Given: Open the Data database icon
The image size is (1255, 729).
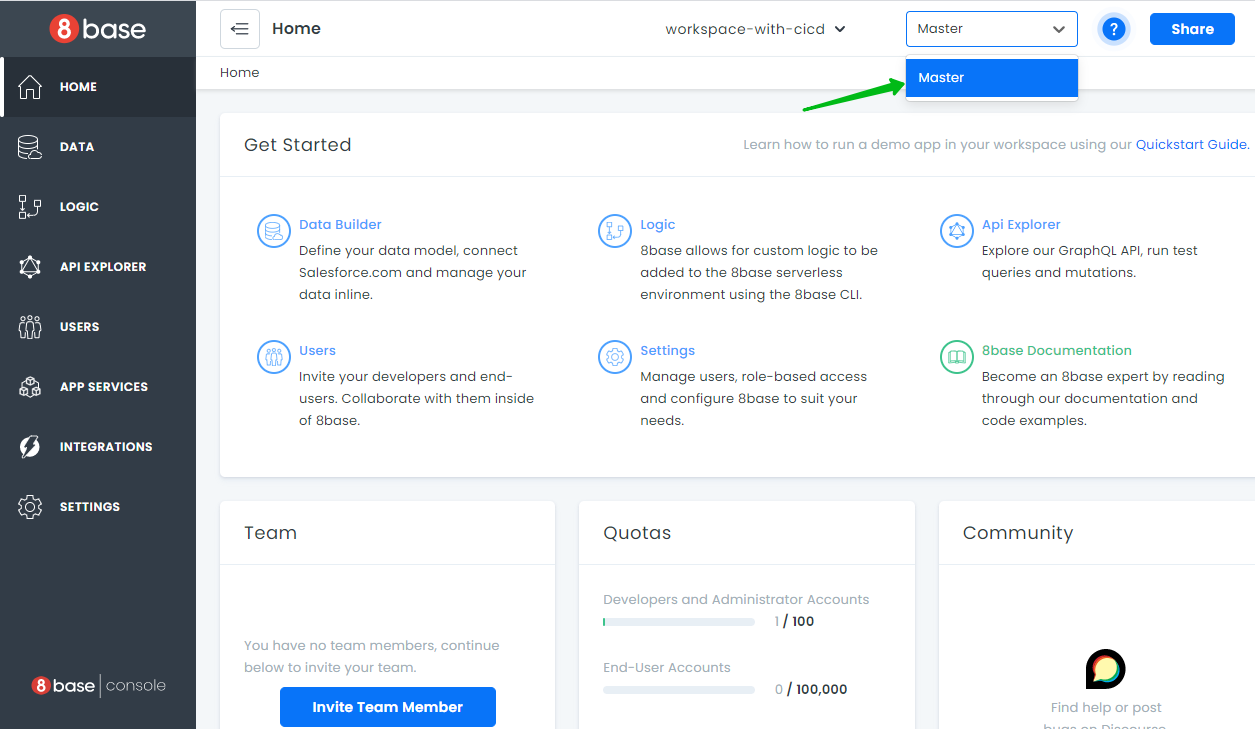Looking at the screenshot, I should (x=30, y=147).
